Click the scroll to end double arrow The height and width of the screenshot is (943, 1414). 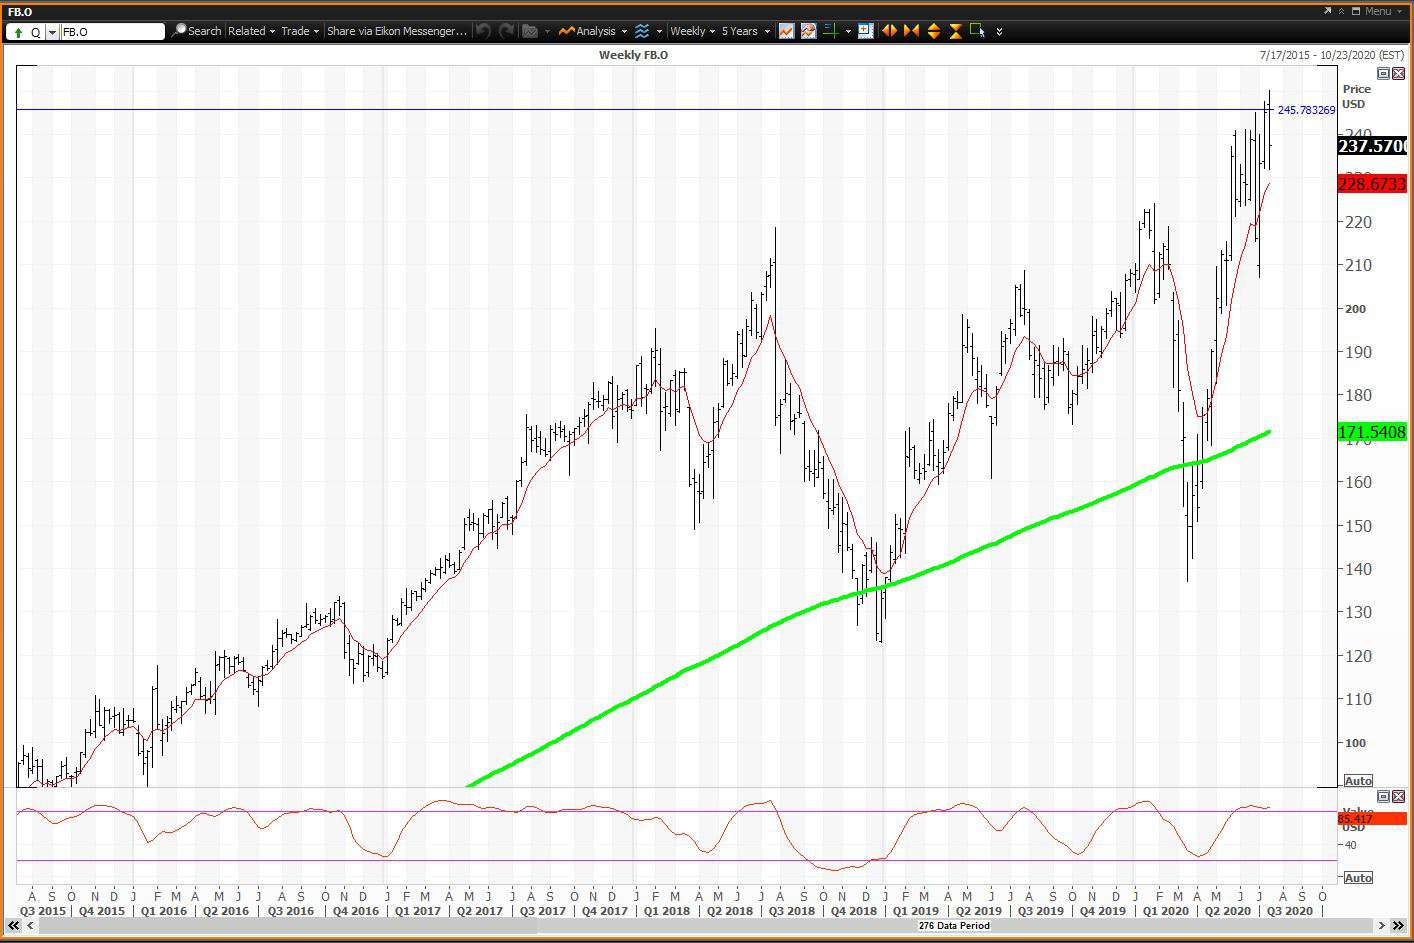coord(1398,926)
